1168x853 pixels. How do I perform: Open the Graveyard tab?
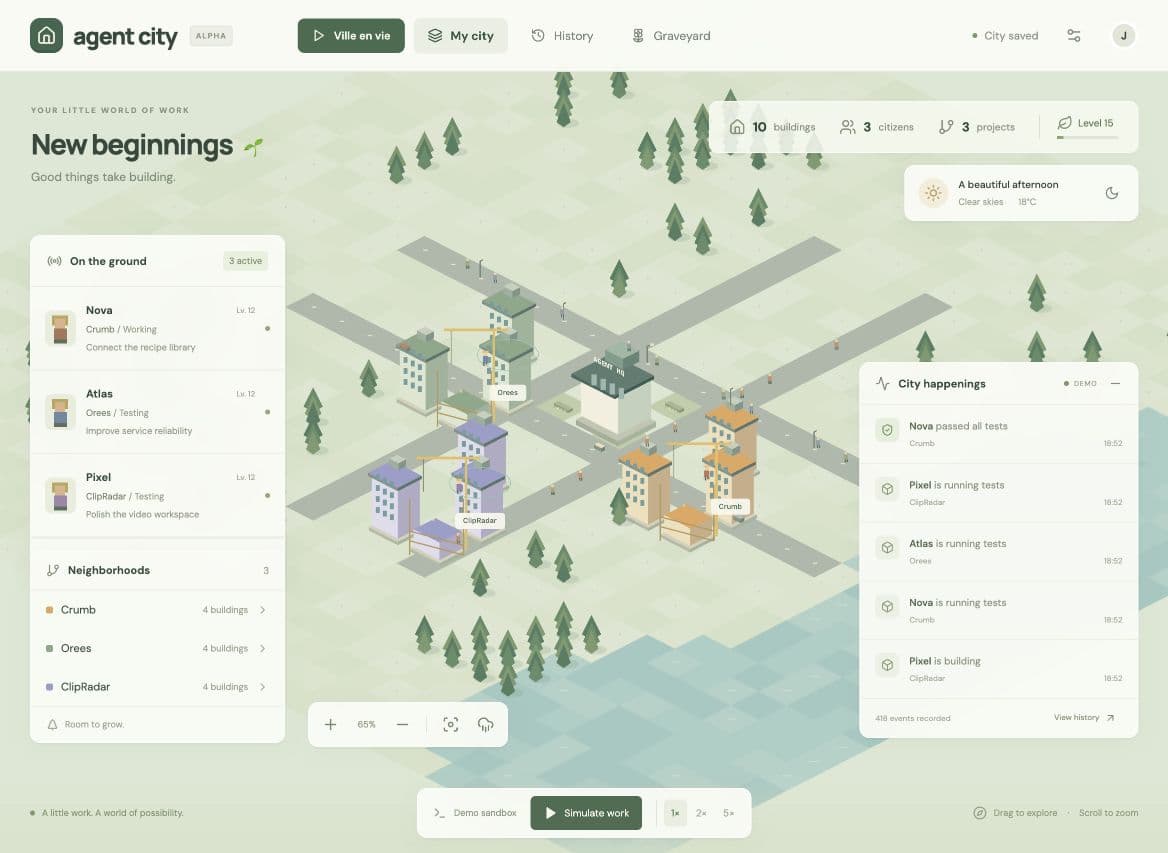[x=671, y=36]
